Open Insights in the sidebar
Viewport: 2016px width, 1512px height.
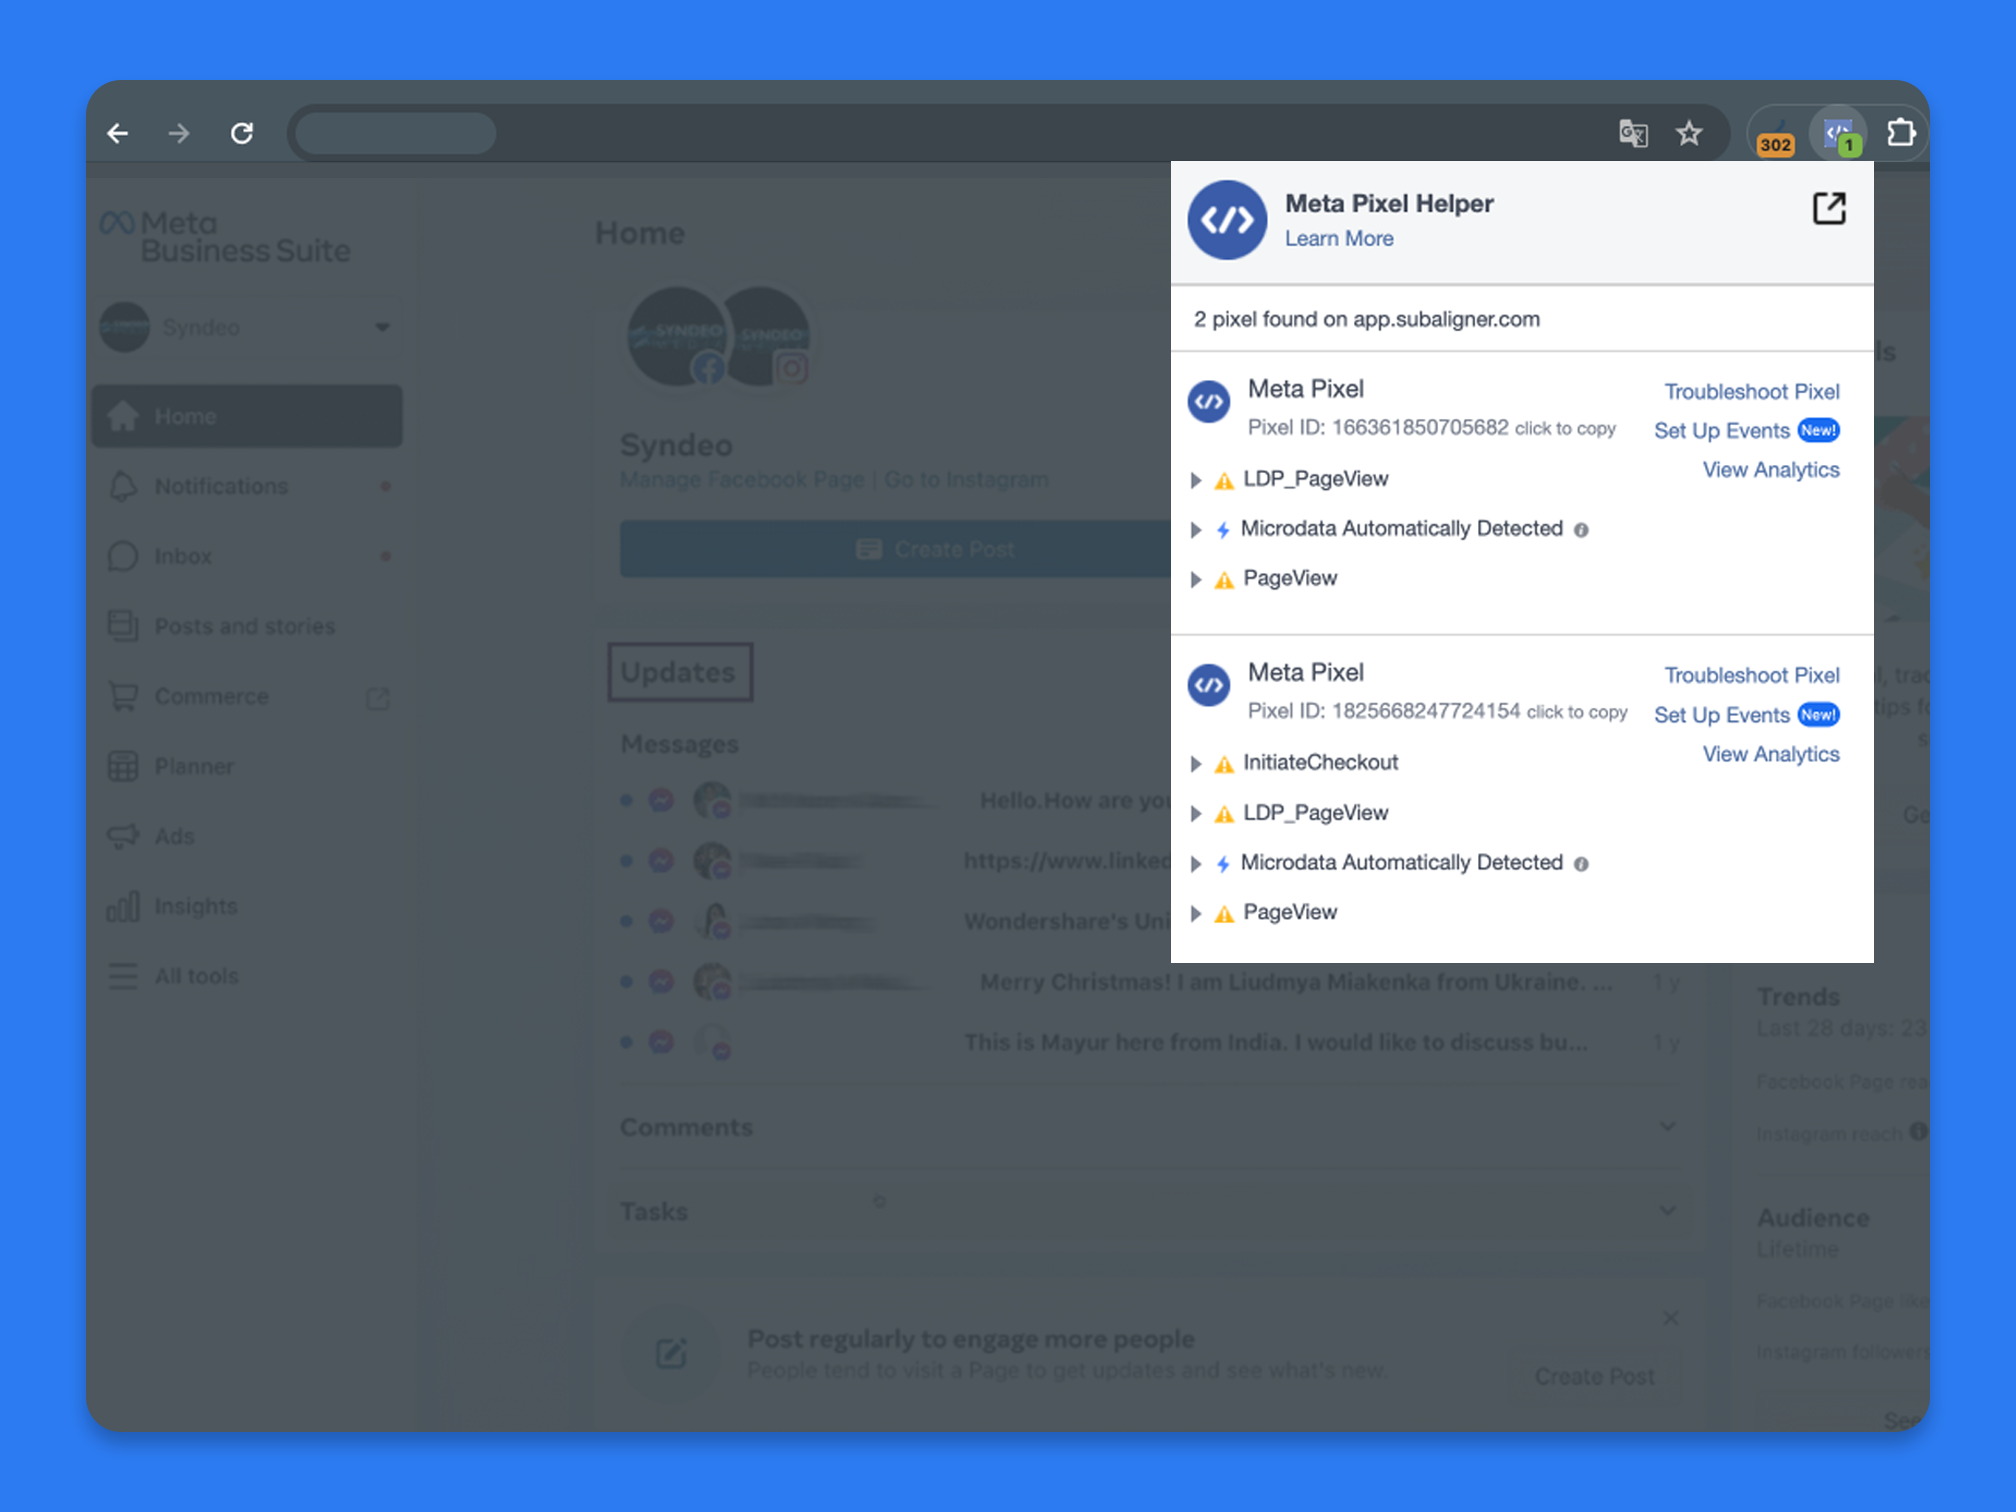247,906
